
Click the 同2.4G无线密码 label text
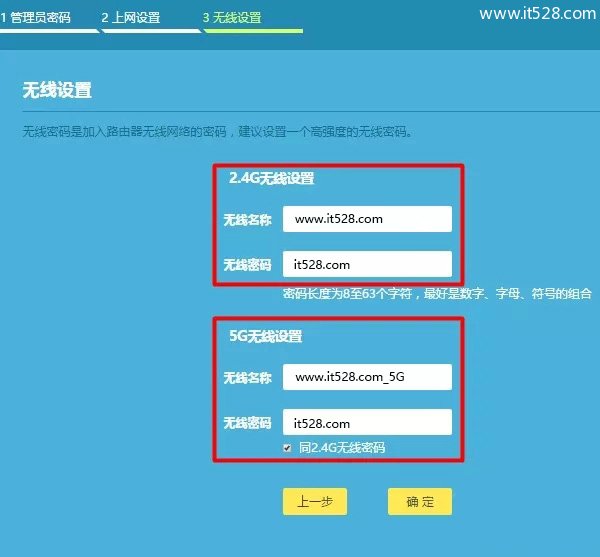tap(342, 448)
